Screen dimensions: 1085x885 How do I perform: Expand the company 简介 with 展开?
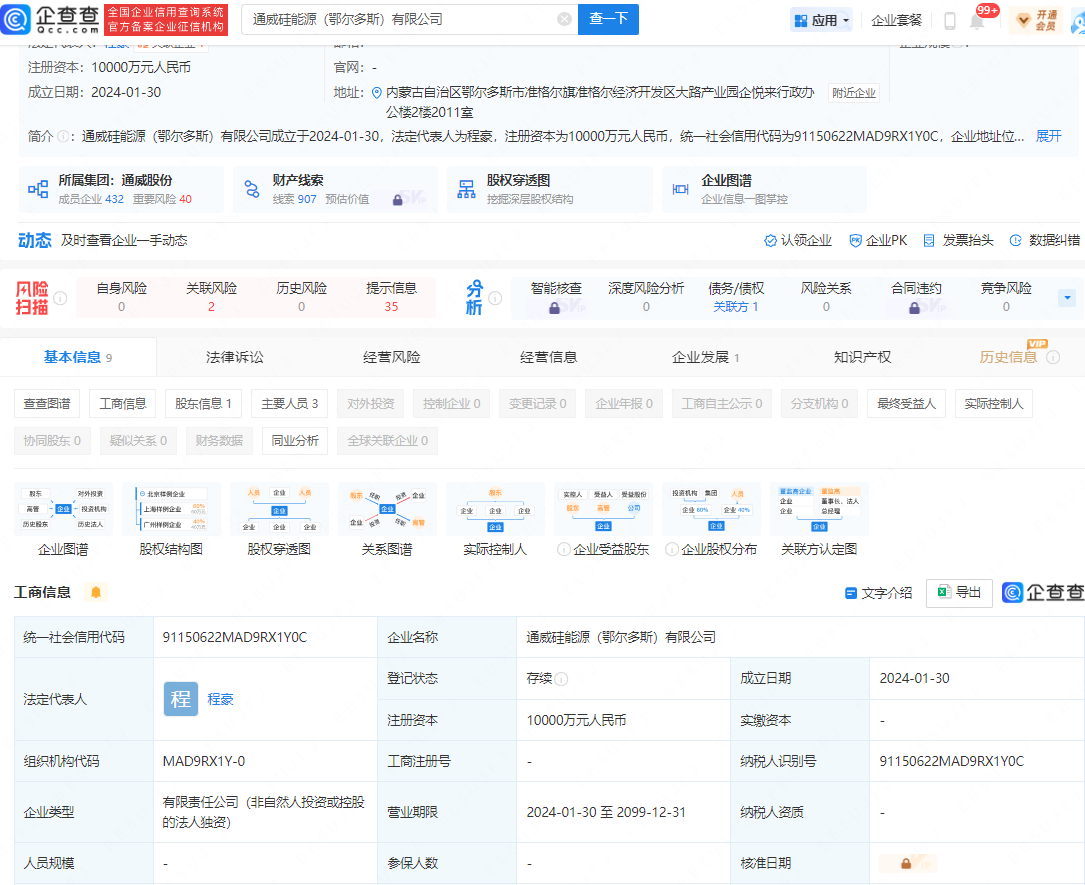point(1048,136)
